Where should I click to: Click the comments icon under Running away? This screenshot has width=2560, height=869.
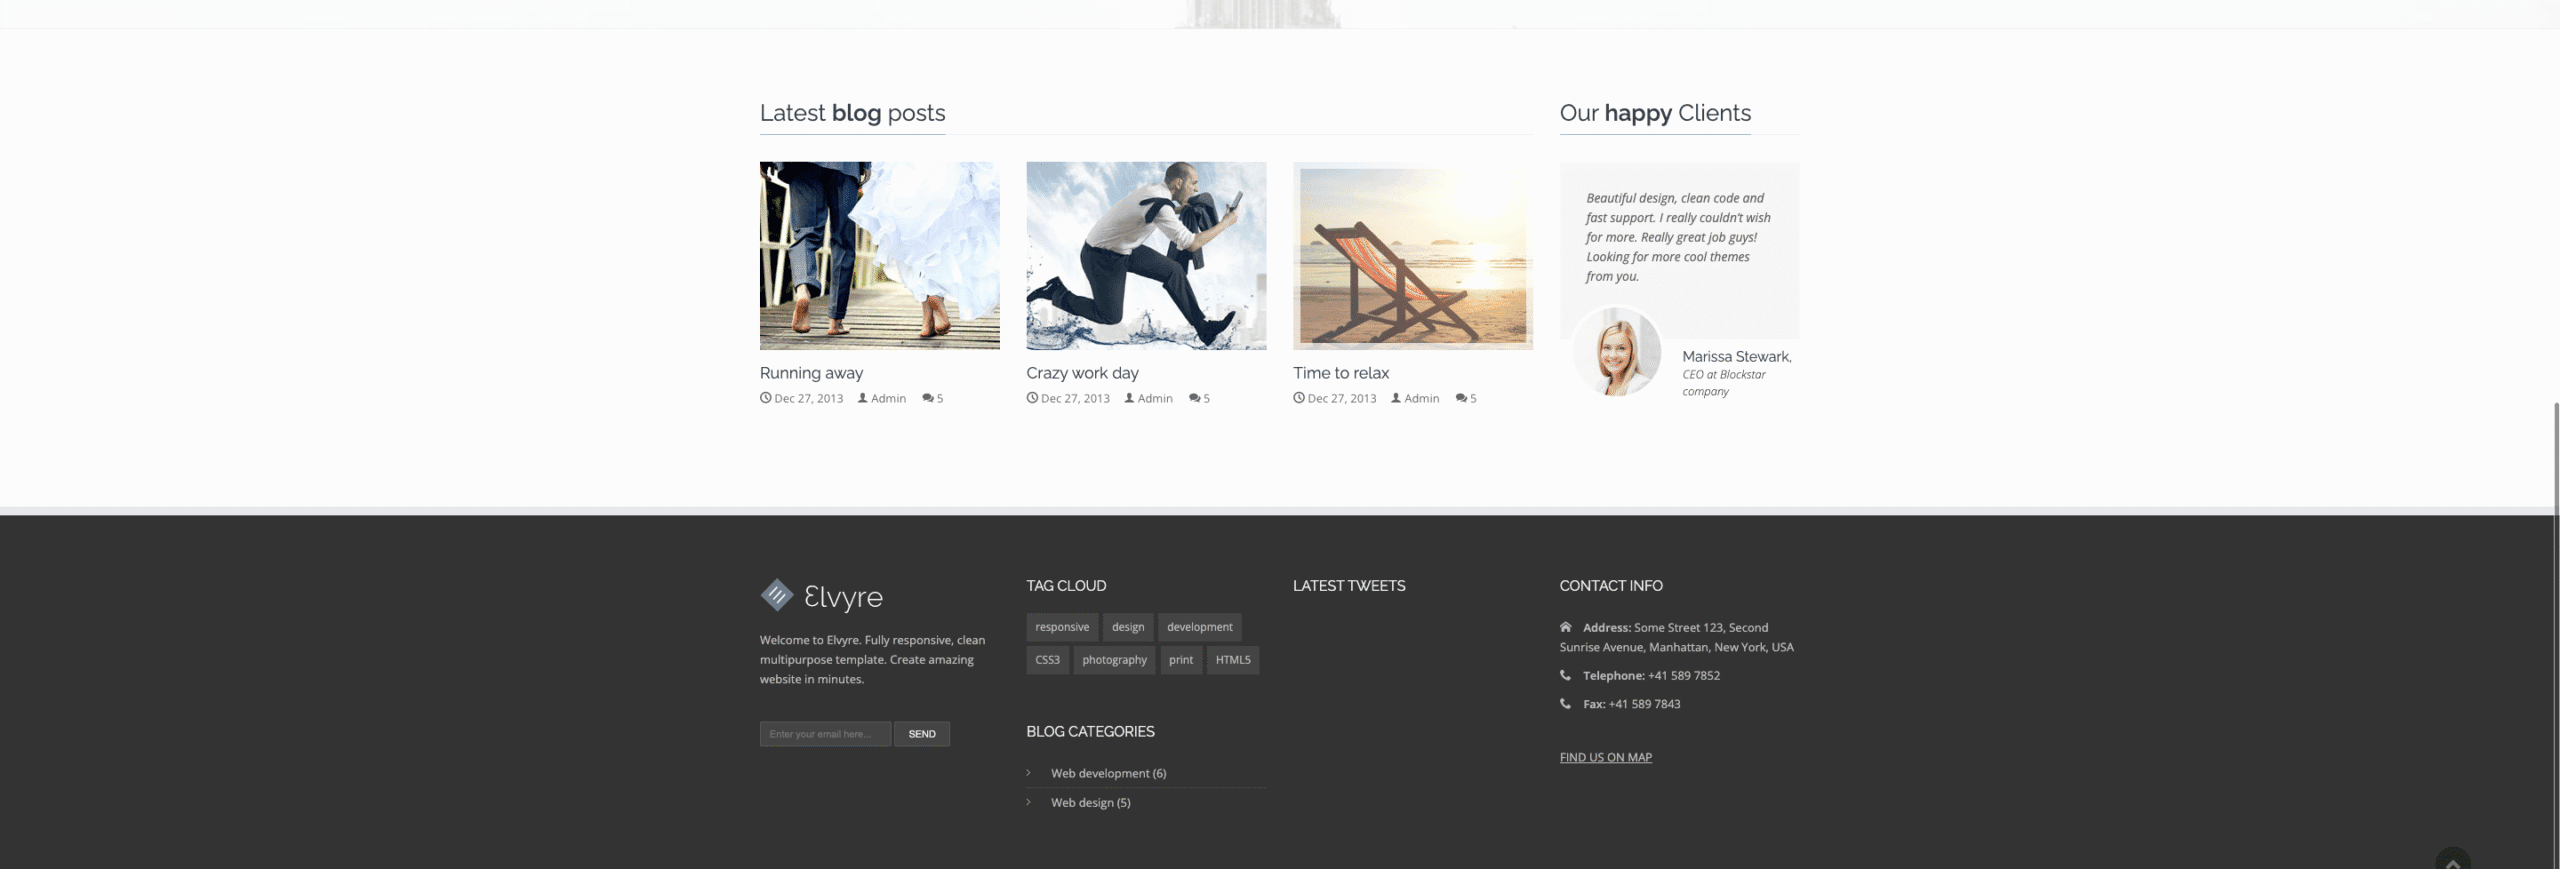coord(927,398)
